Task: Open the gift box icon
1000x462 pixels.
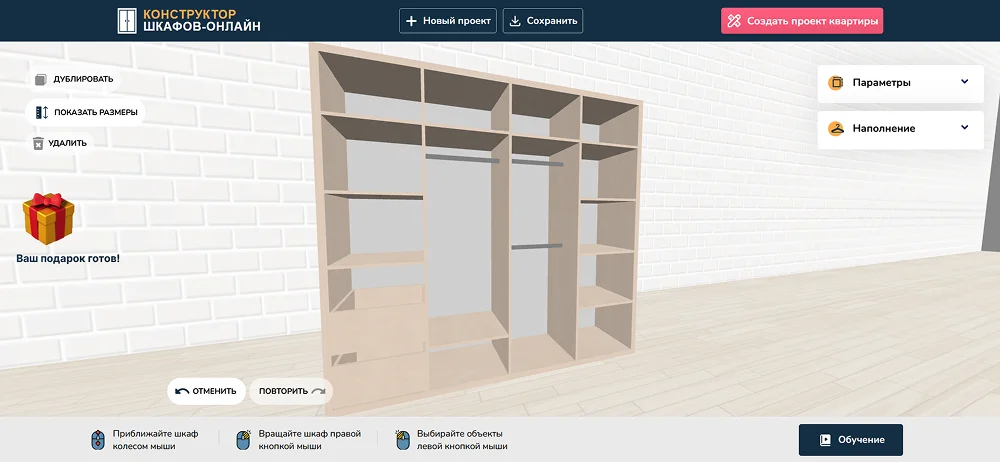Action: coord(49,219)
